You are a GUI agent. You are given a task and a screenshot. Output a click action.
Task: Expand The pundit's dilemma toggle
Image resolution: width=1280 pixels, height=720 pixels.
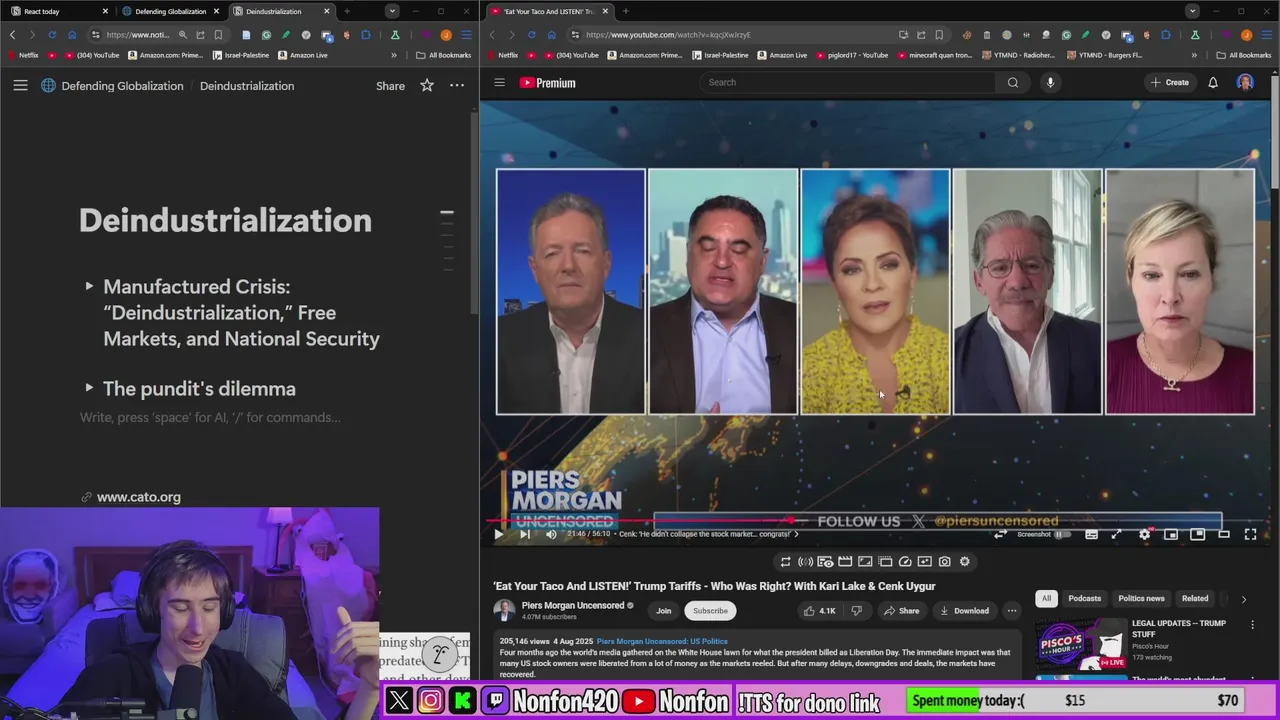(x=89, y=388)
